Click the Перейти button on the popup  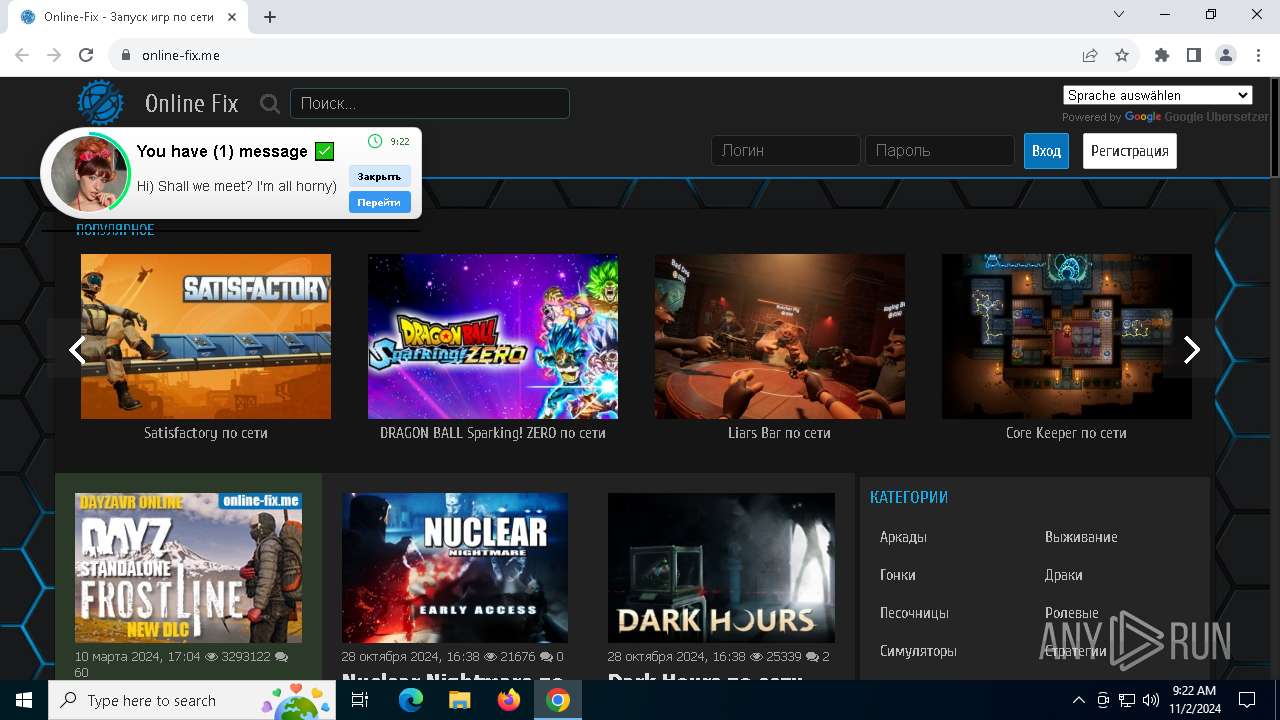pos(379,202)
